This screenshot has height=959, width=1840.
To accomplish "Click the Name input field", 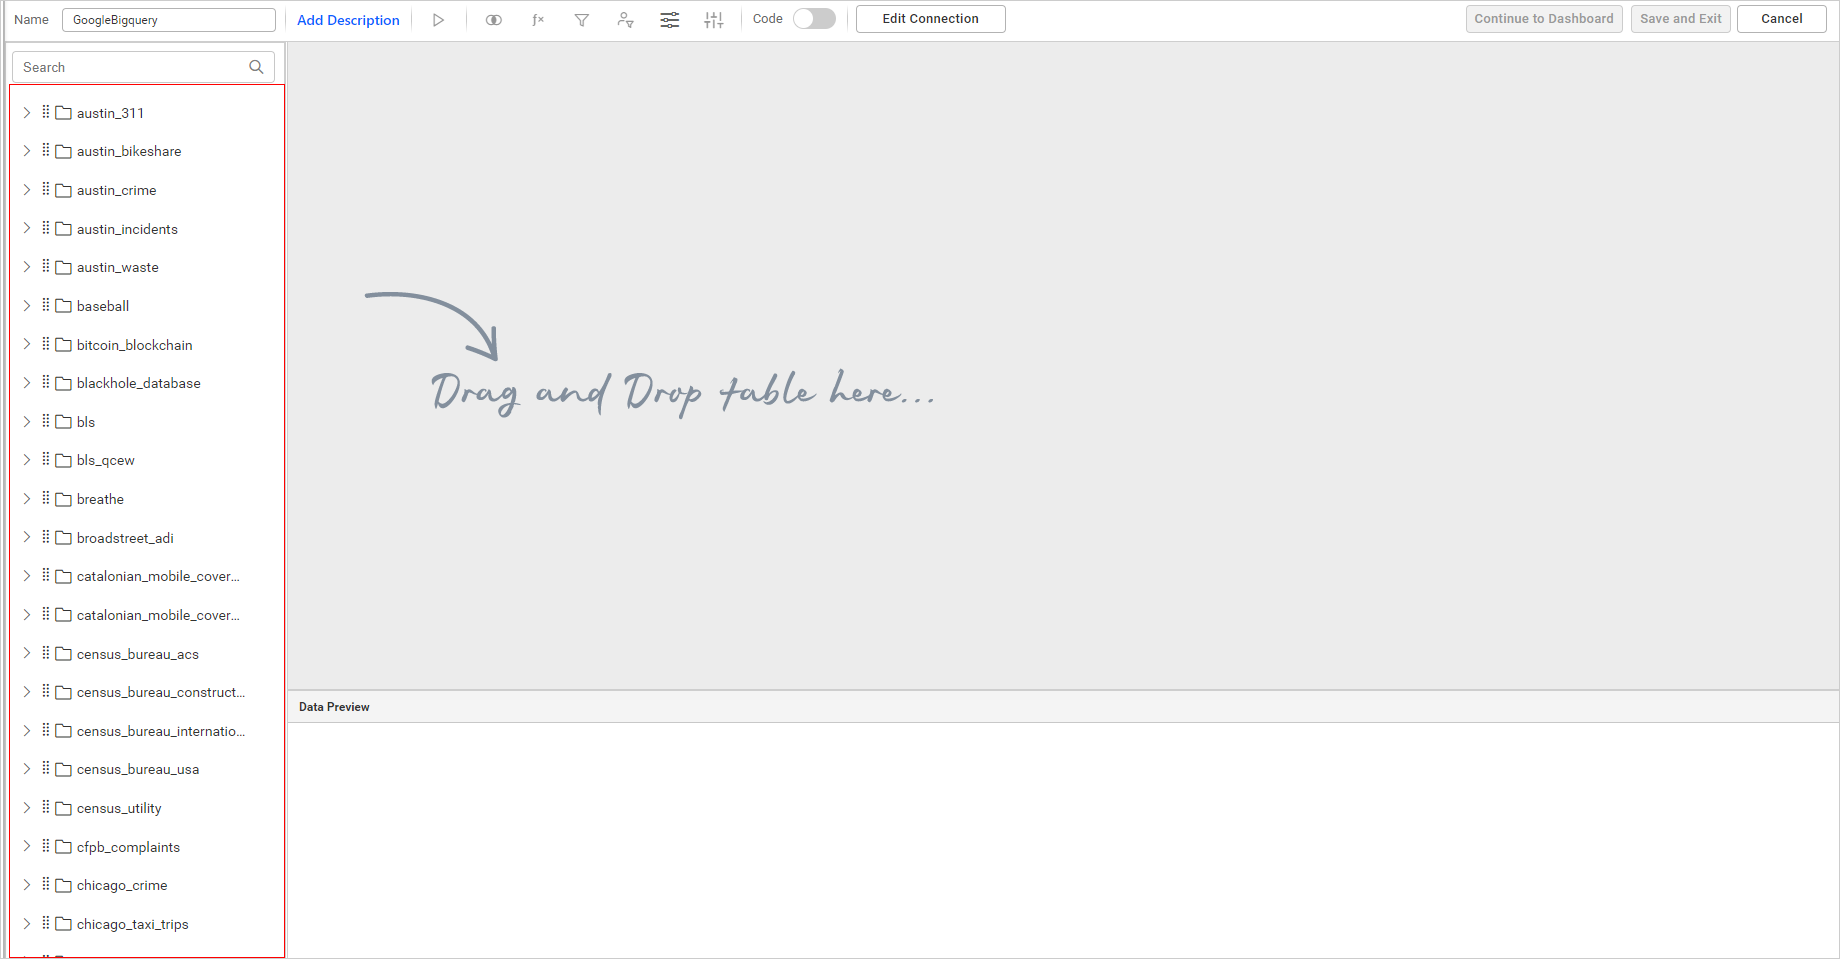I will tap(168, 20).
